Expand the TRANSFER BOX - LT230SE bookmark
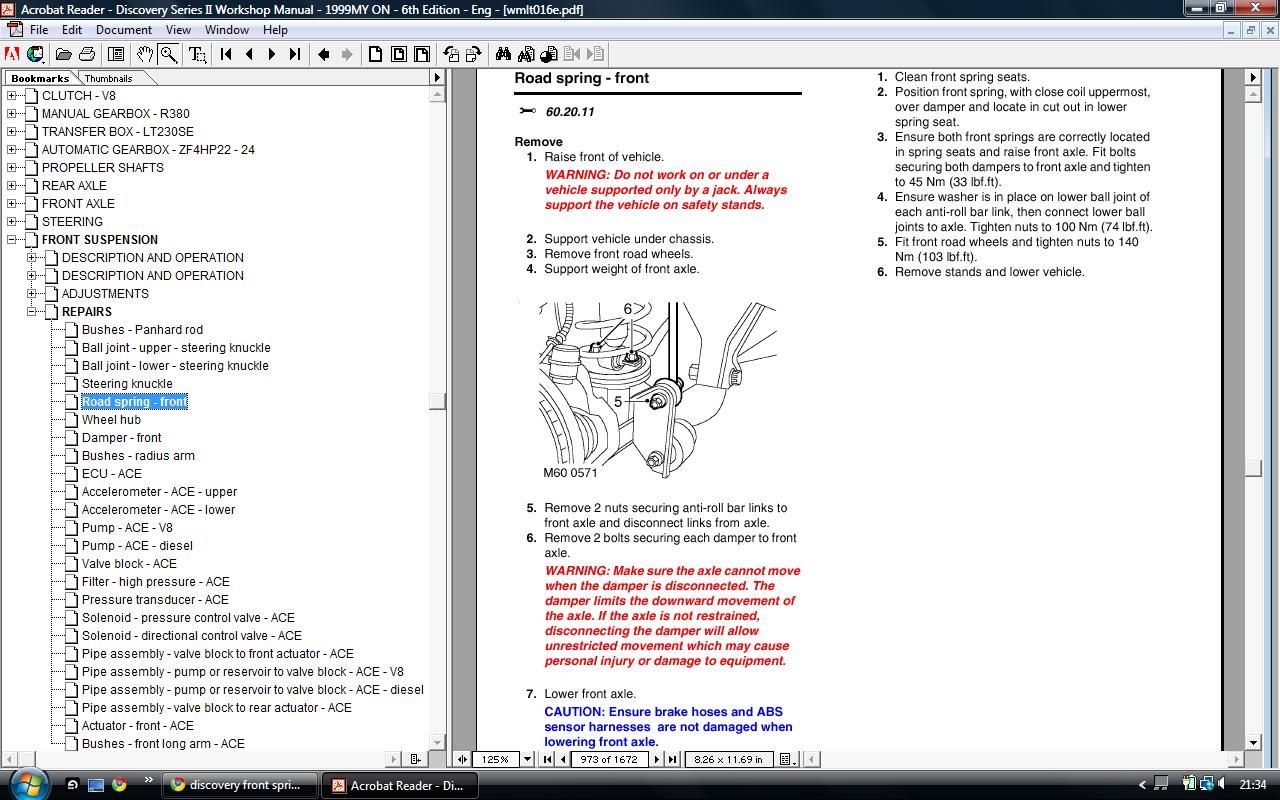1280x800 pixels. (x=12, y=132)
